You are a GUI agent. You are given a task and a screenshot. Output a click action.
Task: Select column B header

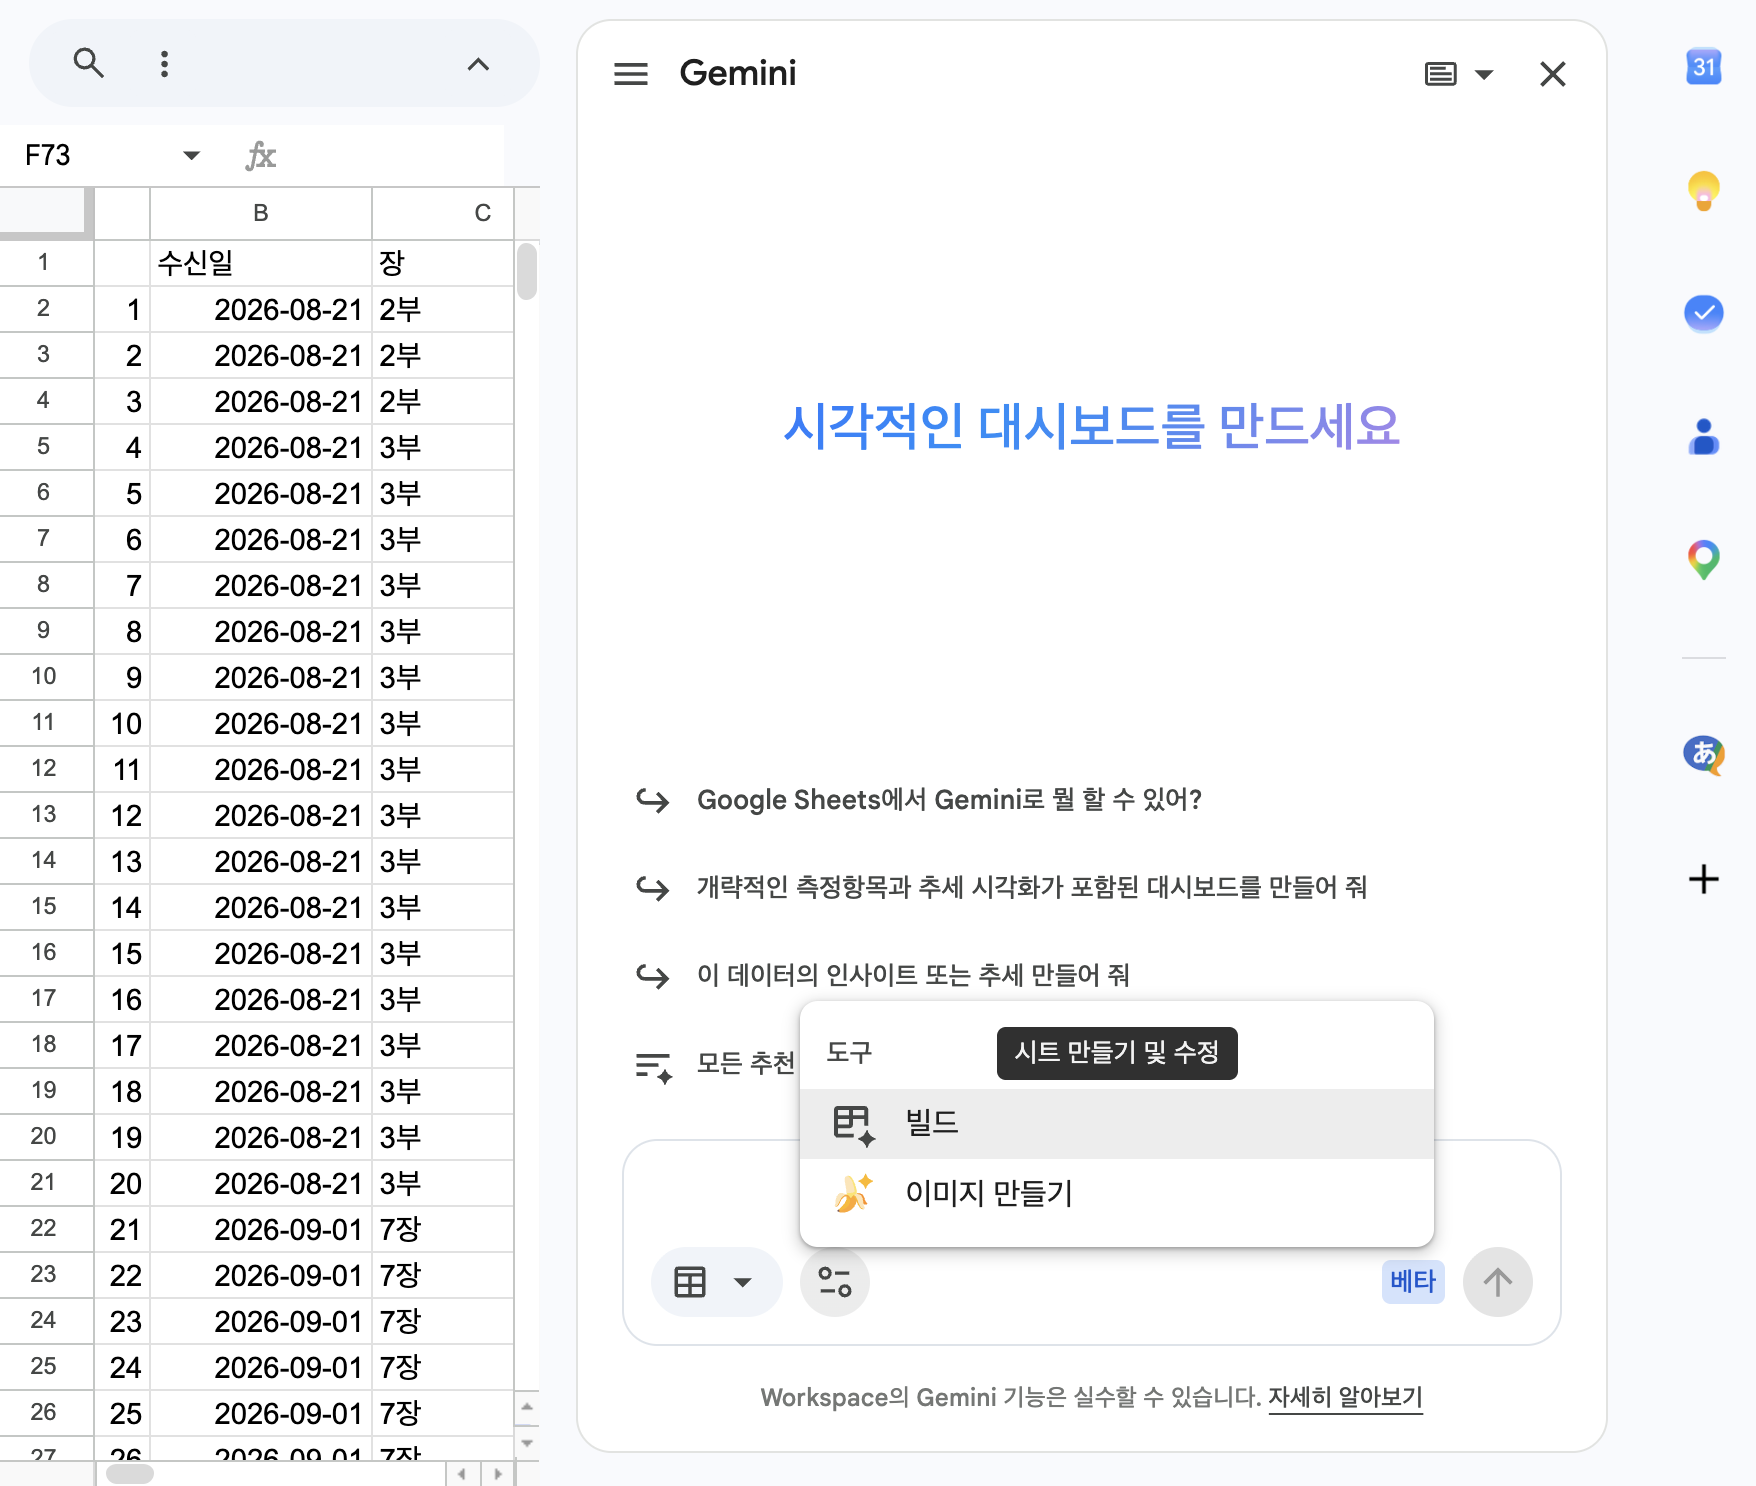[x=261, y=213]
